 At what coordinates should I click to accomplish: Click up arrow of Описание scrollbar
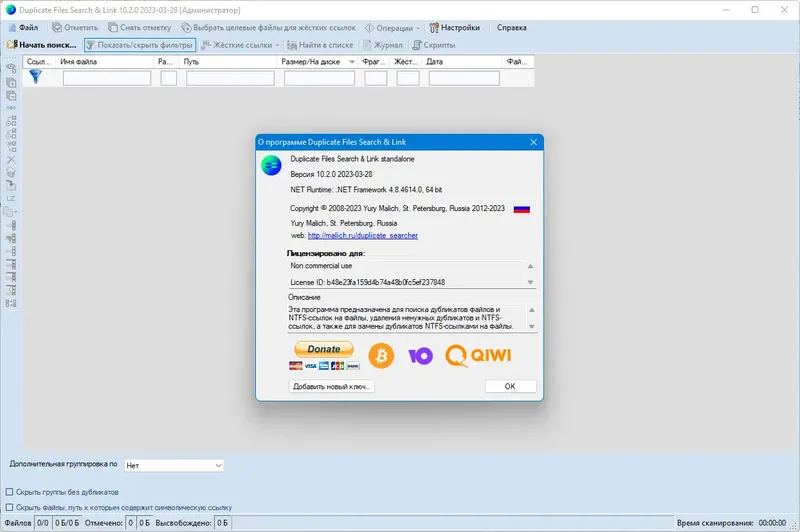532,310
